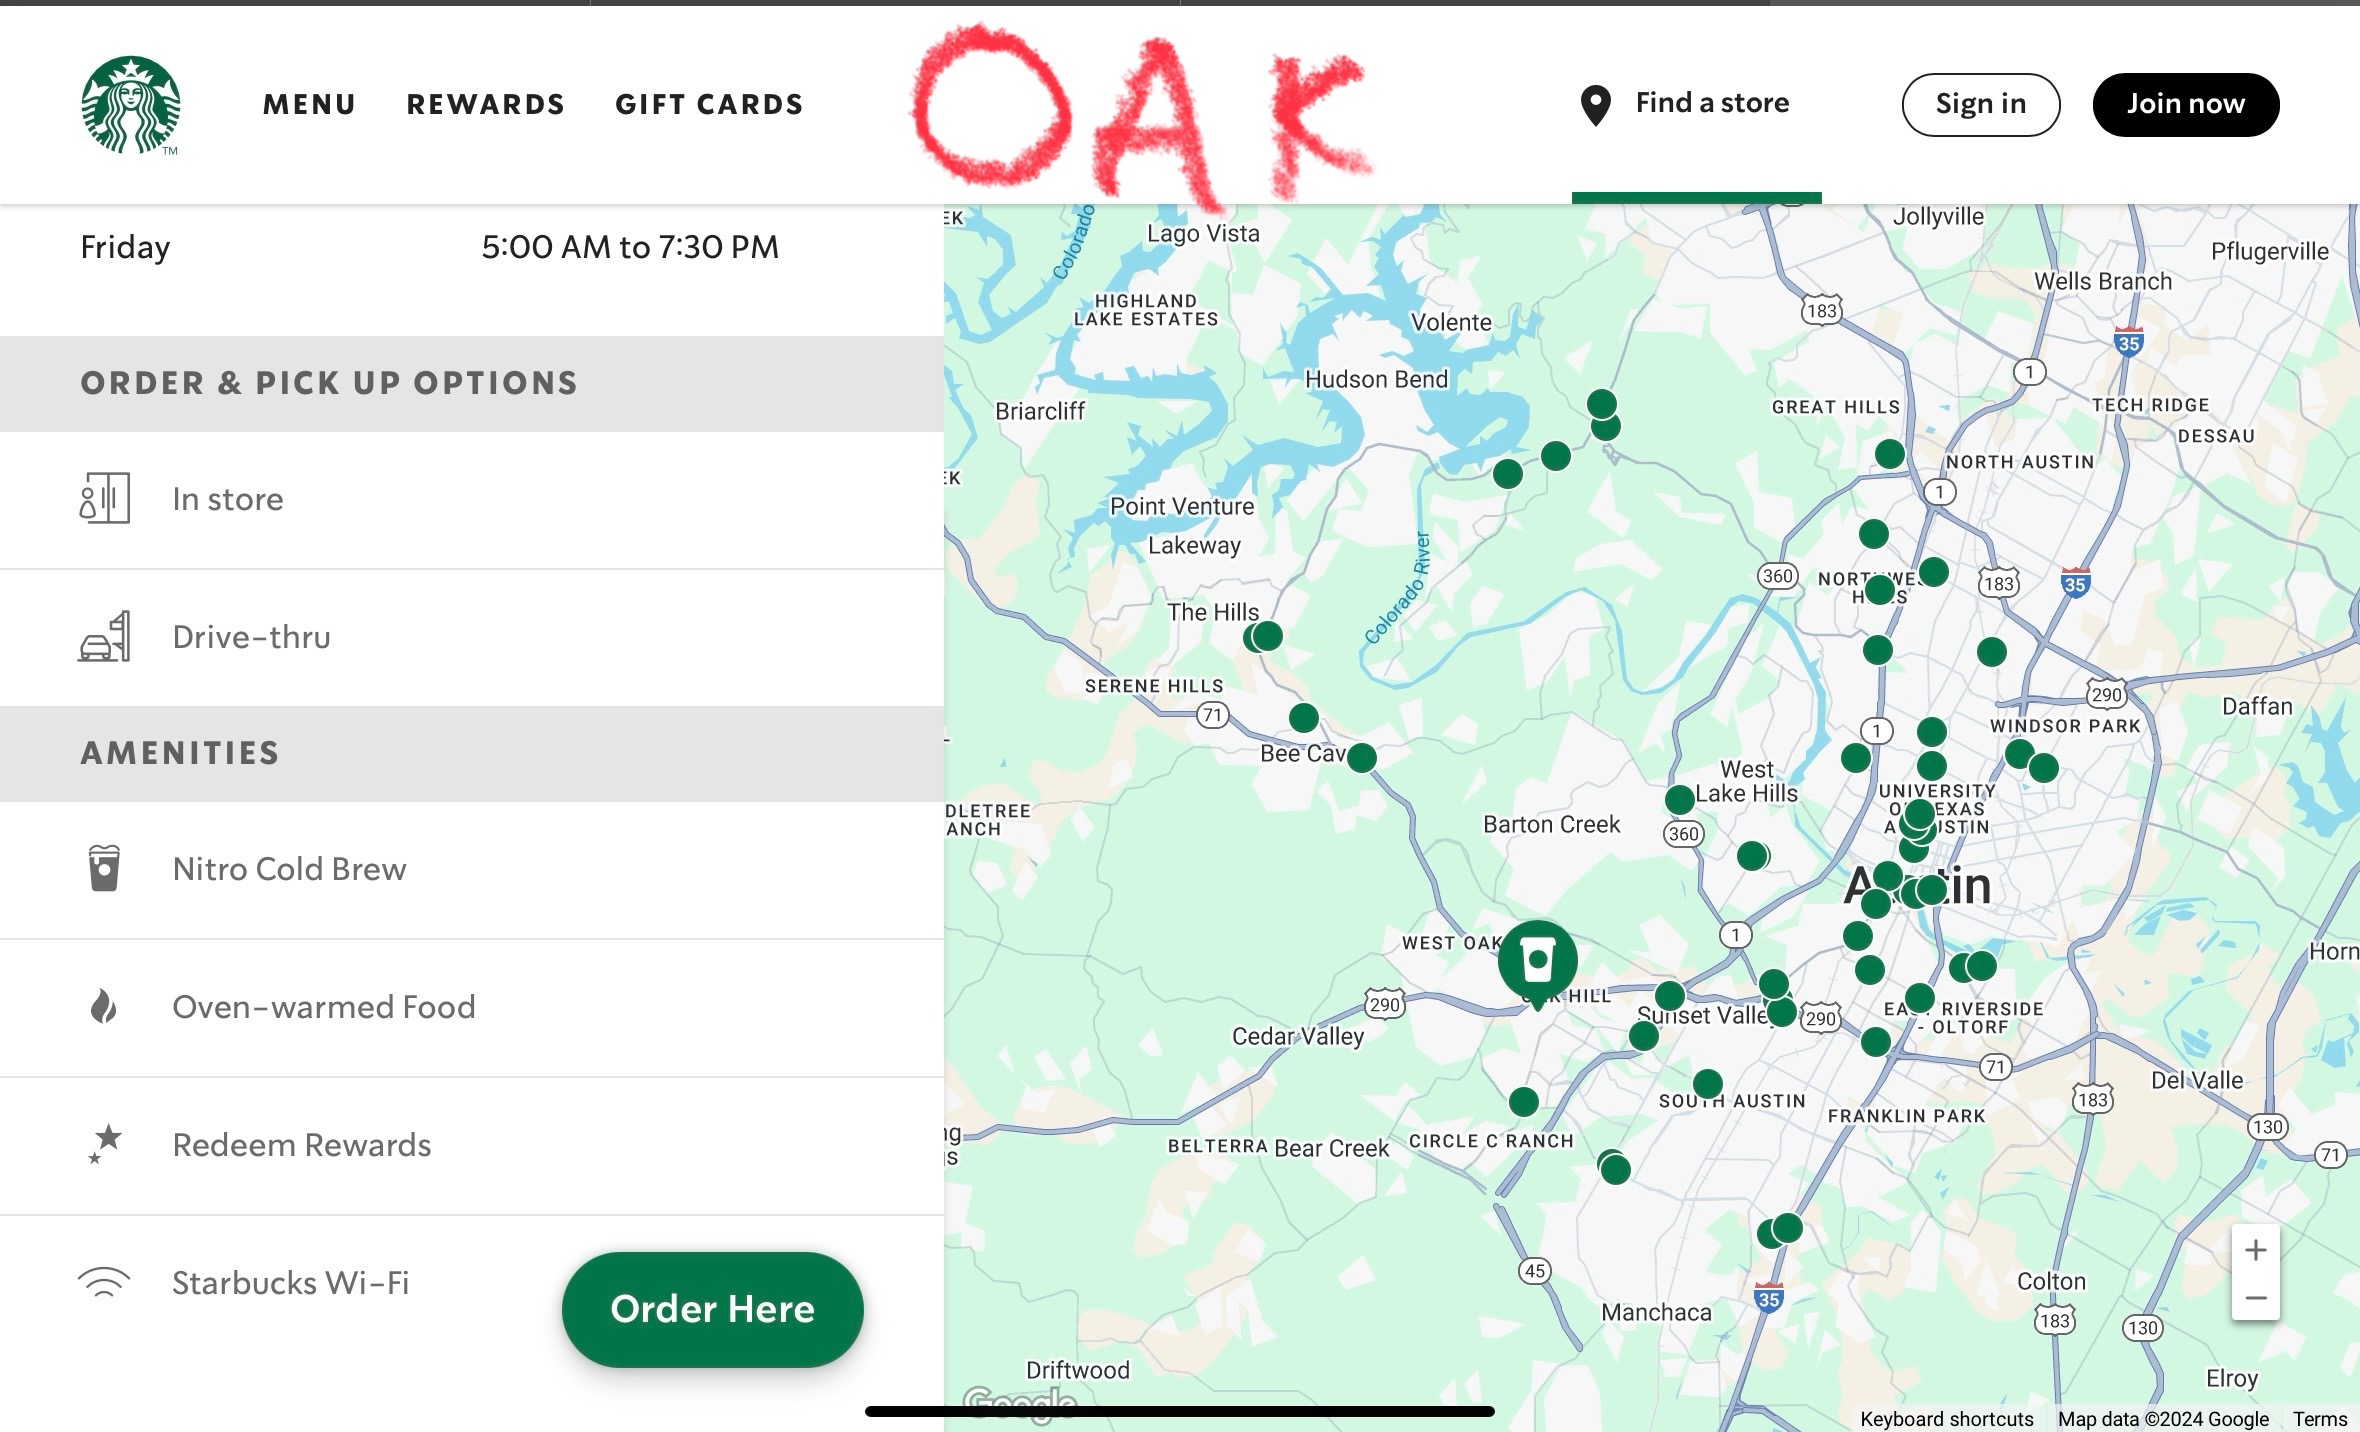
Task: Click the Nitro Cold Brew cup icon
Action: click(x=104, y=868)
